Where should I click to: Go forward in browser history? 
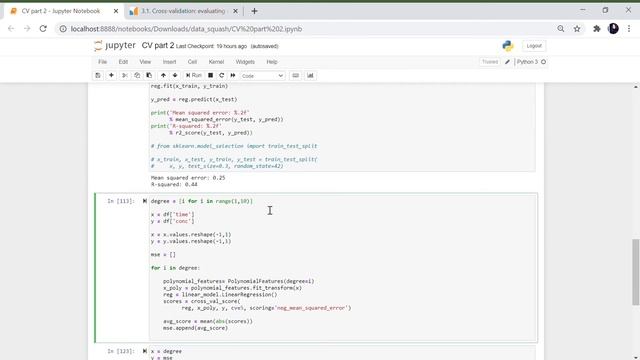pyautogui.click(x=27, y=29)
